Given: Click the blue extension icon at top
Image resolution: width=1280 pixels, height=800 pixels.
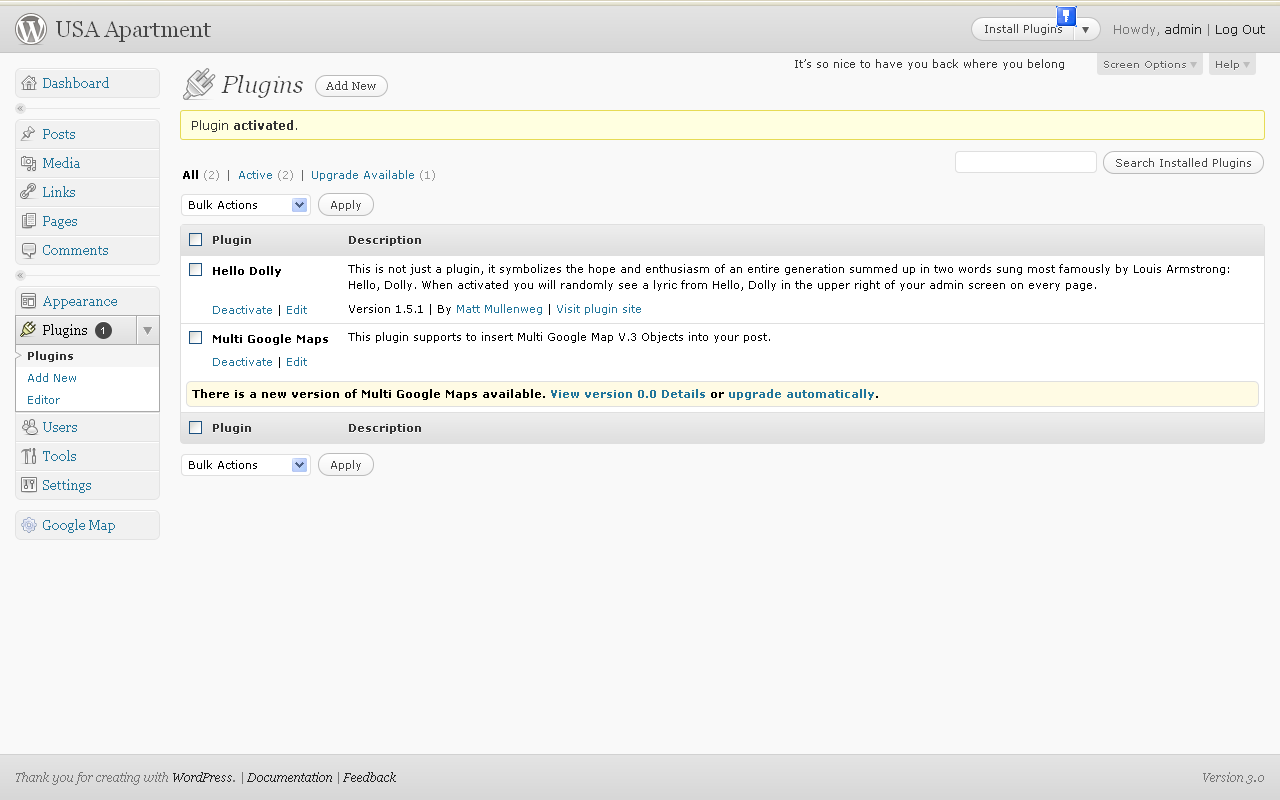Looking at the screenshot, I should (x=1066, y=15).
